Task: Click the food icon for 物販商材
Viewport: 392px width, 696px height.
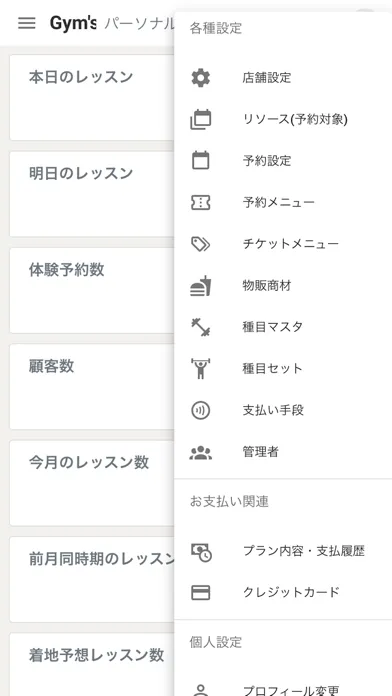Action: point(201,285)
